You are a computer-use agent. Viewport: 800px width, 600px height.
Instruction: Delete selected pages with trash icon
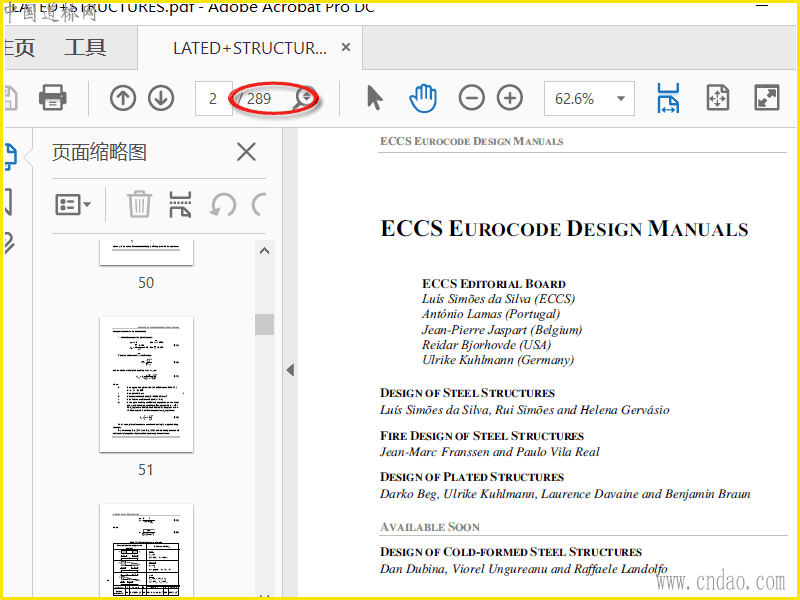(x=139, y=205)
